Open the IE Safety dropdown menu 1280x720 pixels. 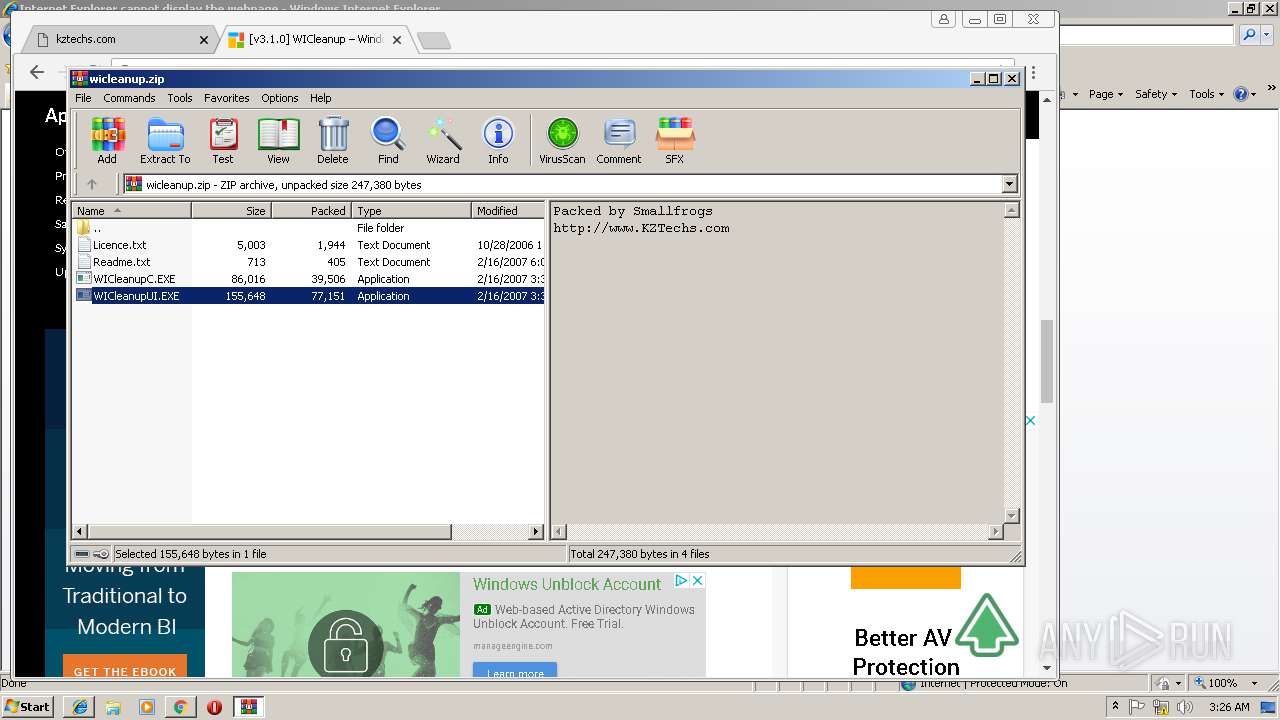click(1156, 94)
